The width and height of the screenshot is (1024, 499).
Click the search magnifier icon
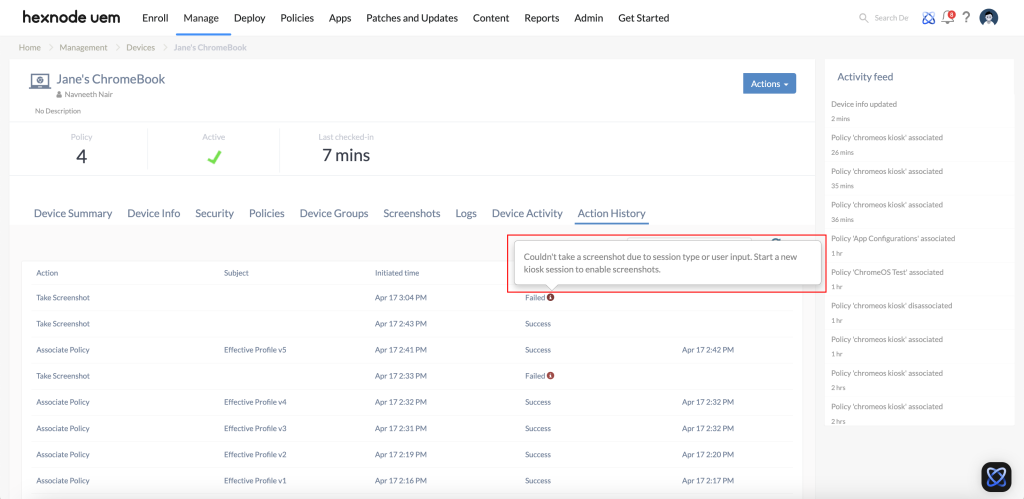click(x=864, y=18)
